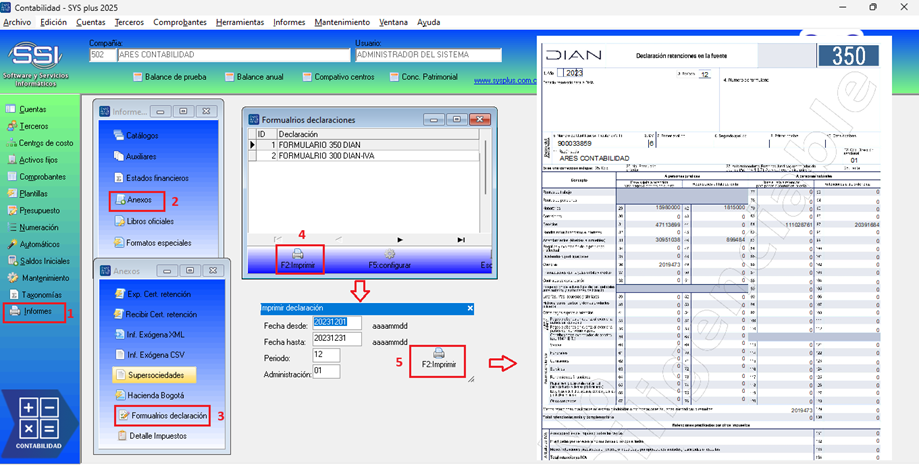Open Formatos especiales in Informes window
919x467 pixels.
[152, 243]
